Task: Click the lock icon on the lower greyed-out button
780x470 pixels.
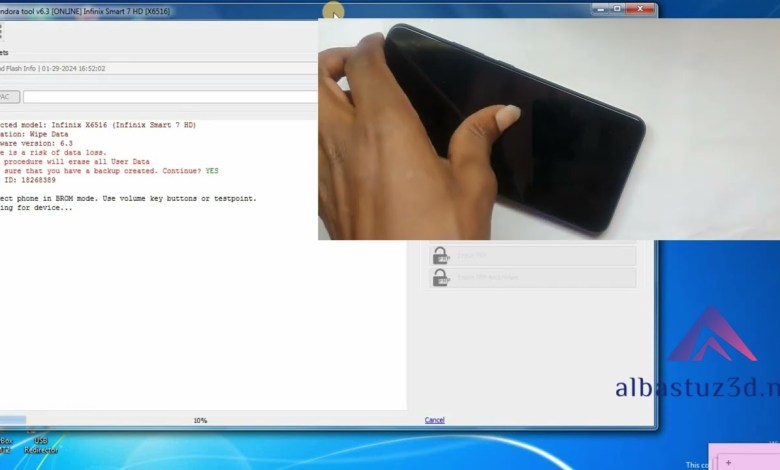Action: click(x=441, y=278)
